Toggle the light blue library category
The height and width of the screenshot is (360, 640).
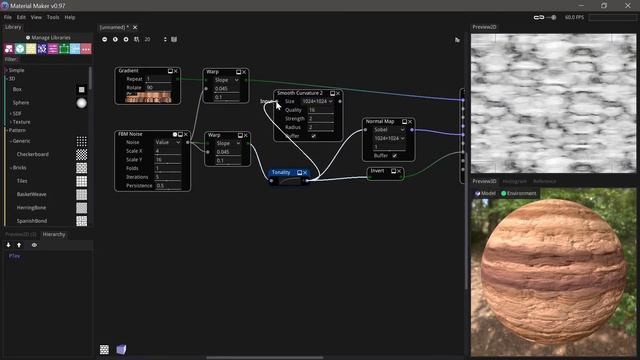(x=75, y=49)
